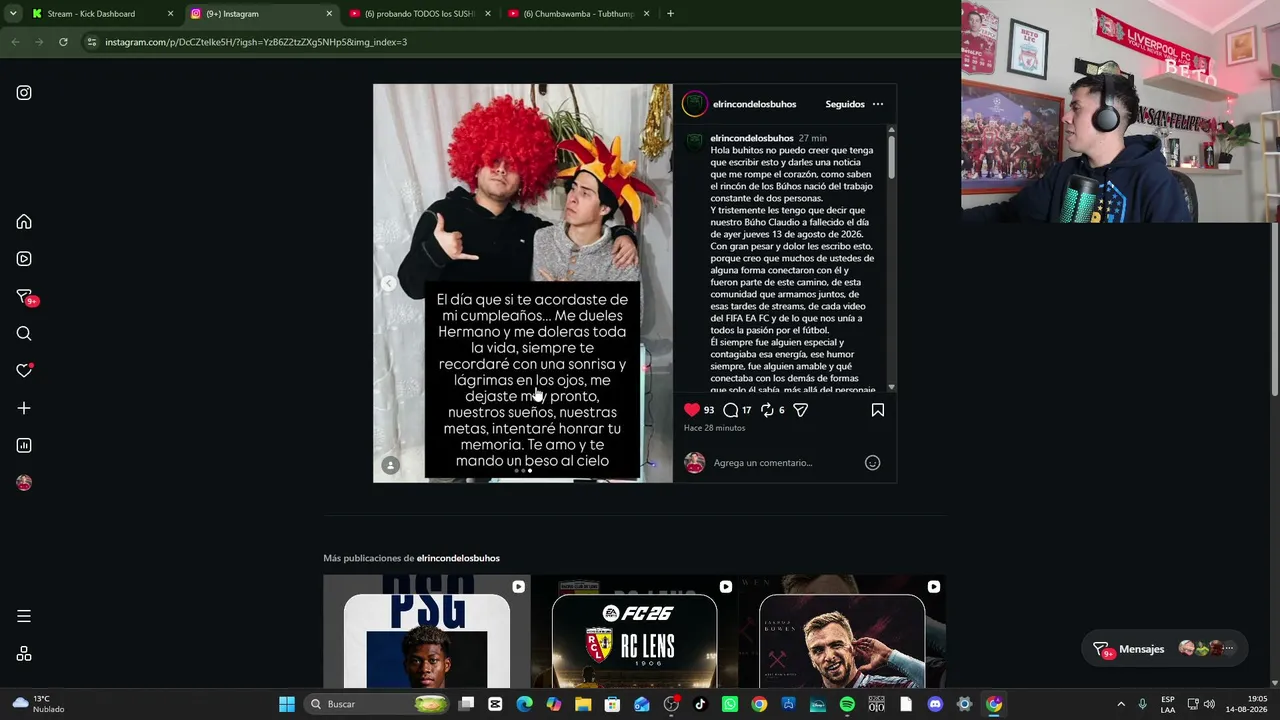1280x720 pixels.
Task: View who liked via 93 count
Action: tap(709, 410)
